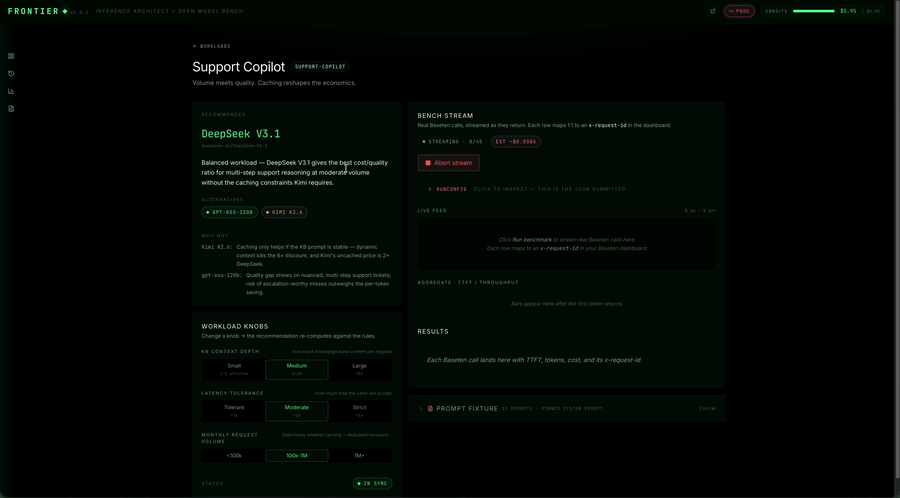Viewport: 900px width, 498px height.
Task: Click the FRONTIER logo
Action: (x=33, y=11)
